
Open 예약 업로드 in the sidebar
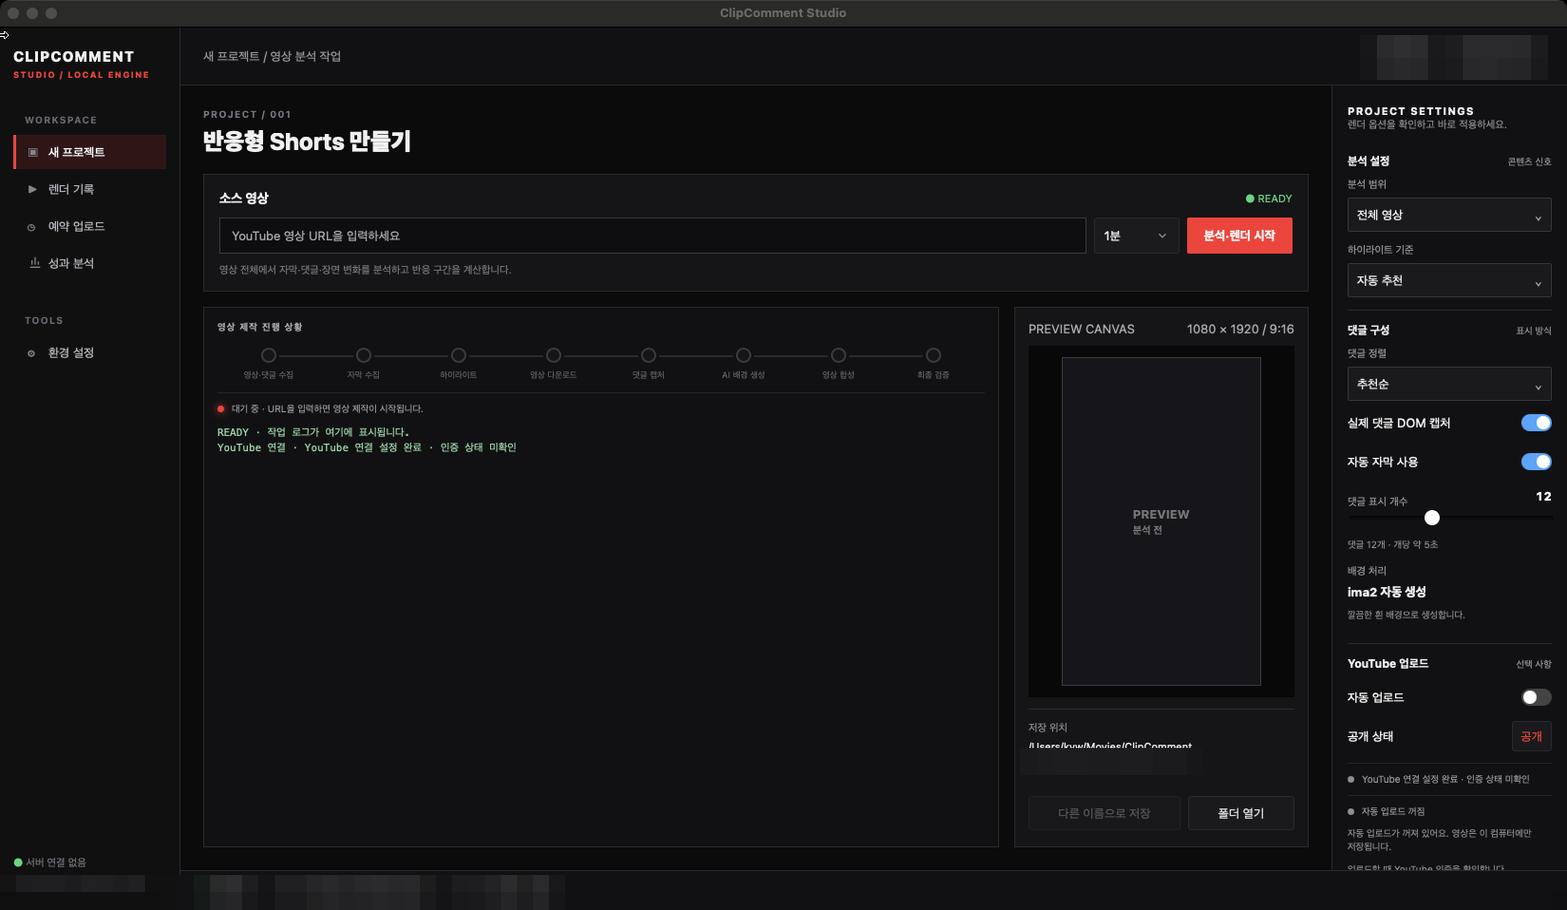click(90, 227)
